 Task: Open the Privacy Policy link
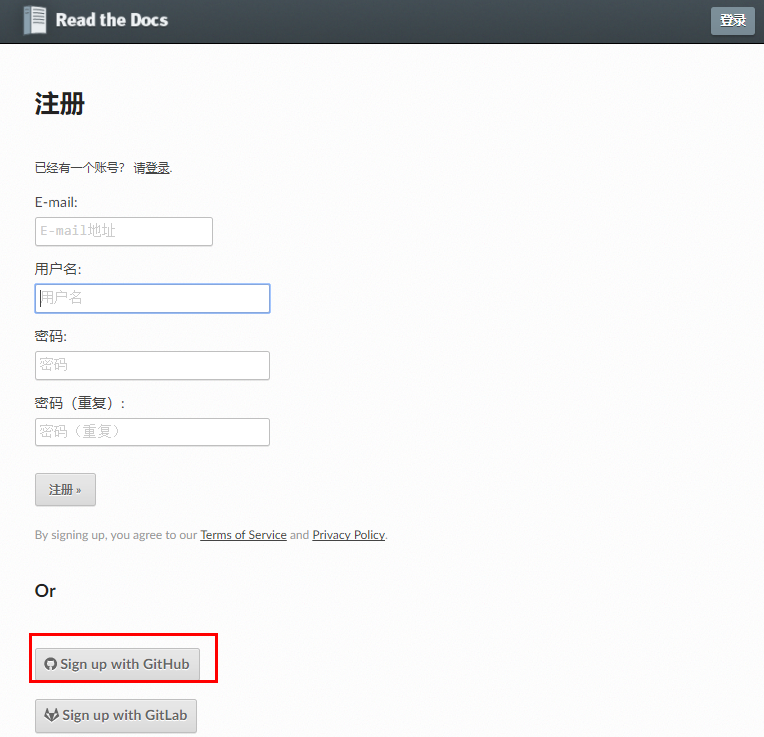tap(348, 535)
